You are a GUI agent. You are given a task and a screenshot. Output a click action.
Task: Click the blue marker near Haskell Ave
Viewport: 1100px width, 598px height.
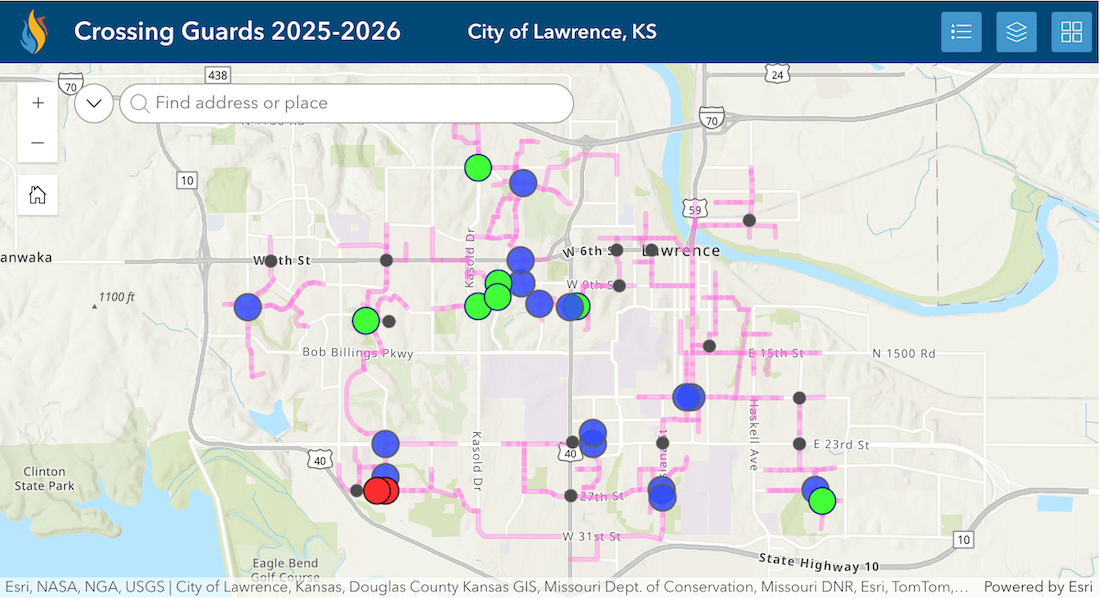[688, 397]
